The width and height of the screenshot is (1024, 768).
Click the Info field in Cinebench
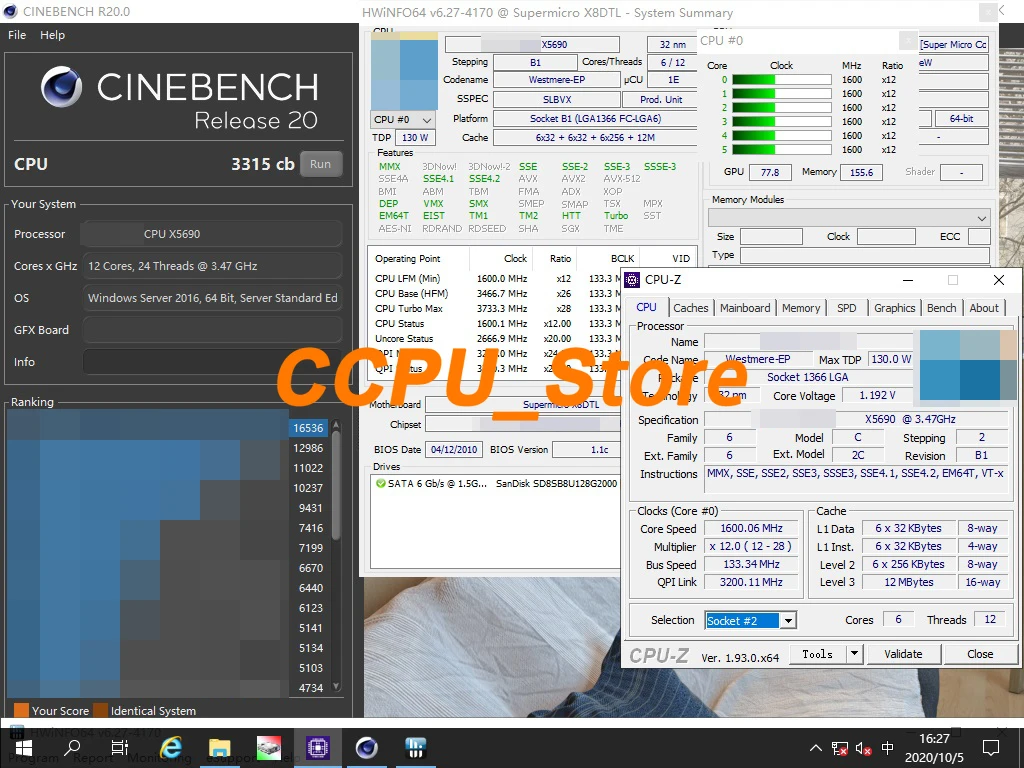pyautogui.click(x=212, y=362)
